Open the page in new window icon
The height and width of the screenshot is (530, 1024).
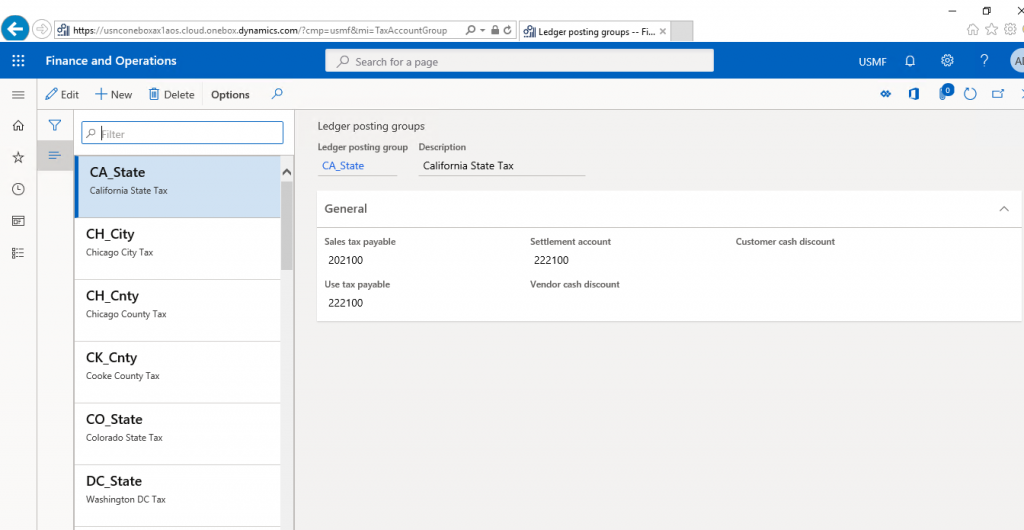(998, 95)
